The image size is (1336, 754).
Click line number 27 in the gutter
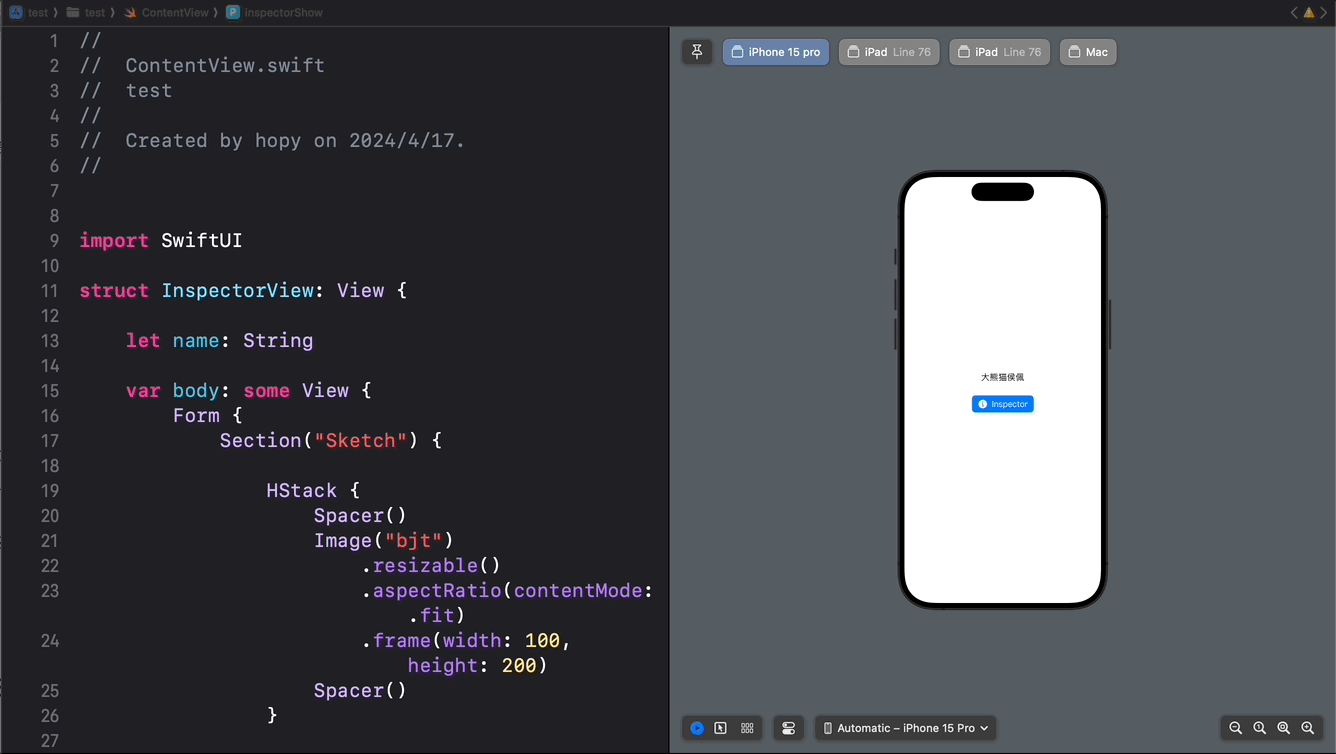point(50,741)
